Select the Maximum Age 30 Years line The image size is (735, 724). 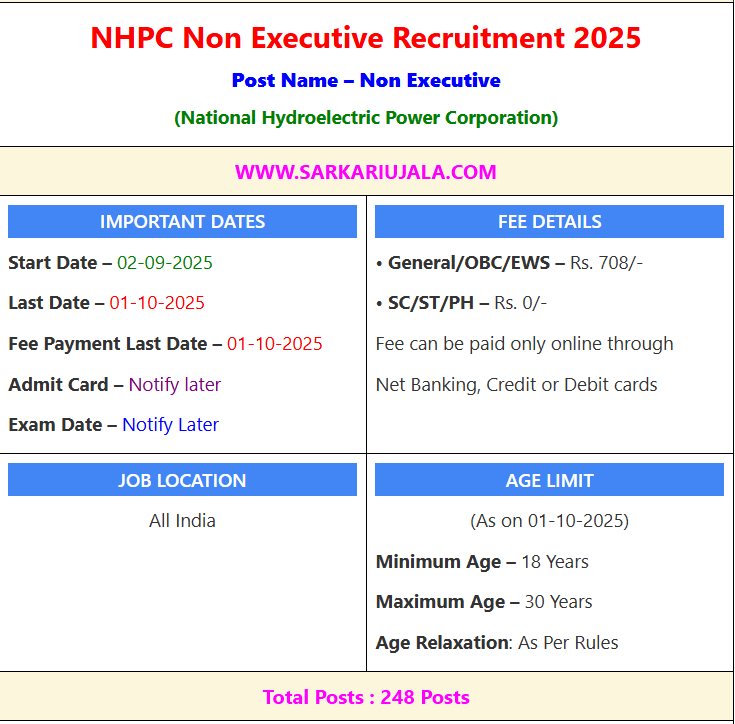484,602
